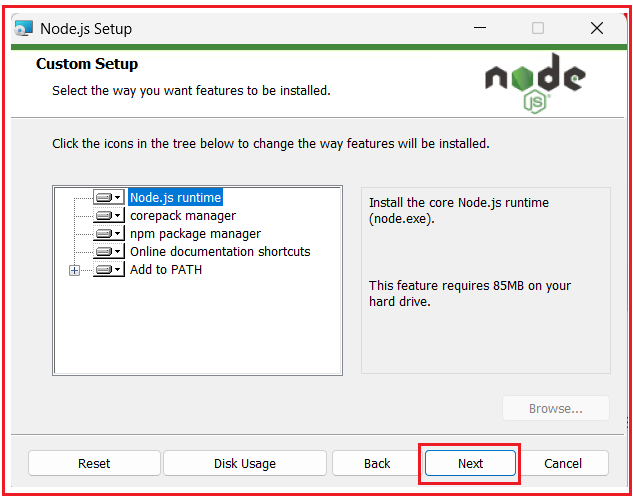The height and width of the screenshot is (500, 633).
Task: Select the corepack manager tree item
Action: click(182, 215)
